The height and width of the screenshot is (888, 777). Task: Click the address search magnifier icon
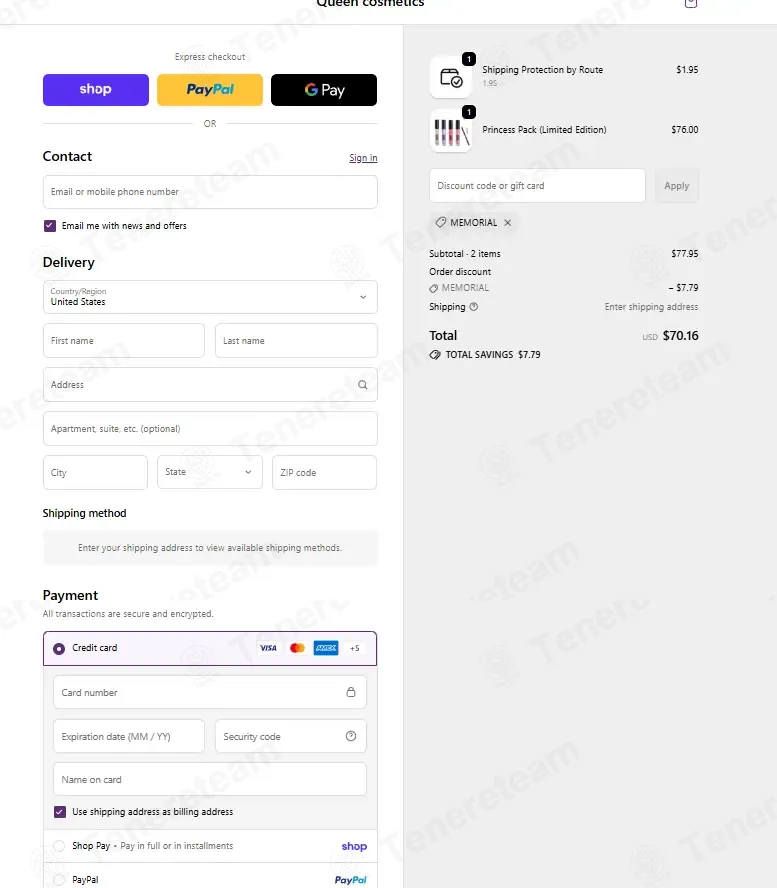click(x=362, y=385)
